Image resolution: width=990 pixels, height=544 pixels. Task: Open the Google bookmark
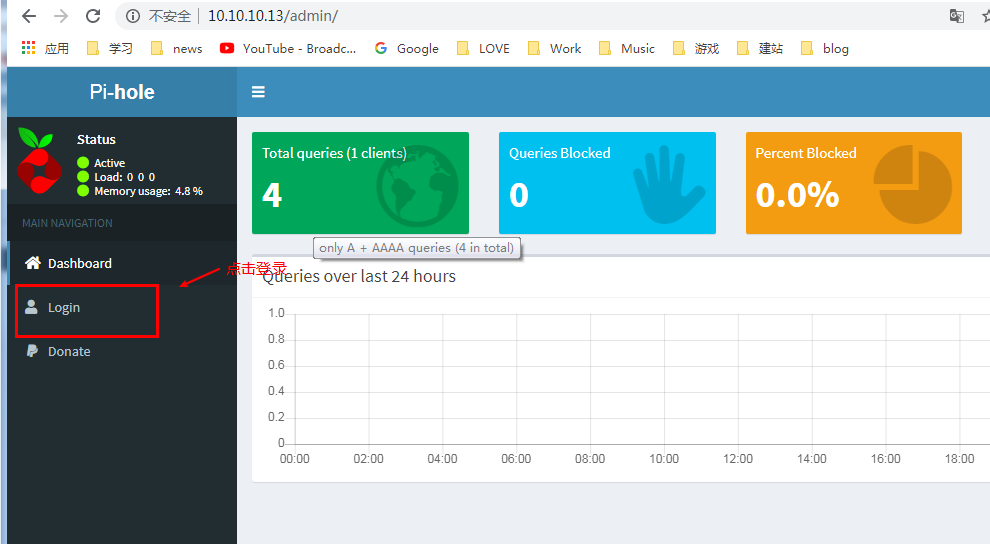(407, 49)
